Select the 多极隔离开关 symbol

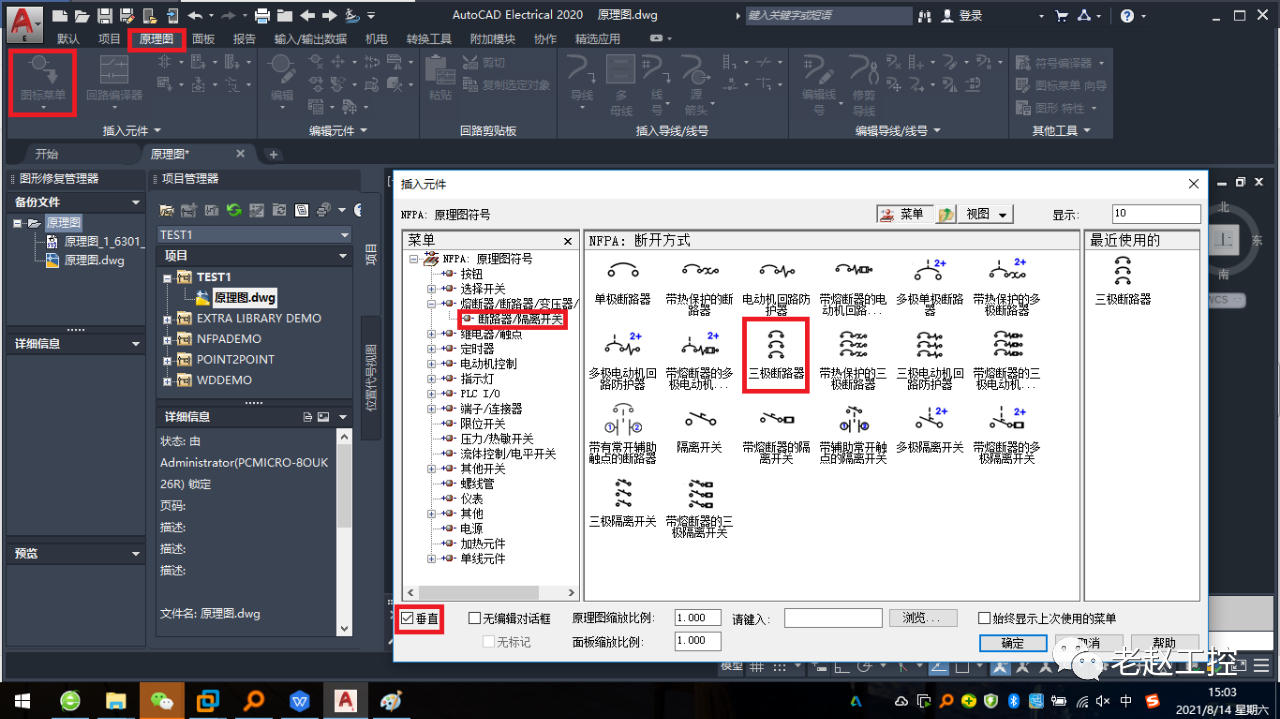(930, 430)
